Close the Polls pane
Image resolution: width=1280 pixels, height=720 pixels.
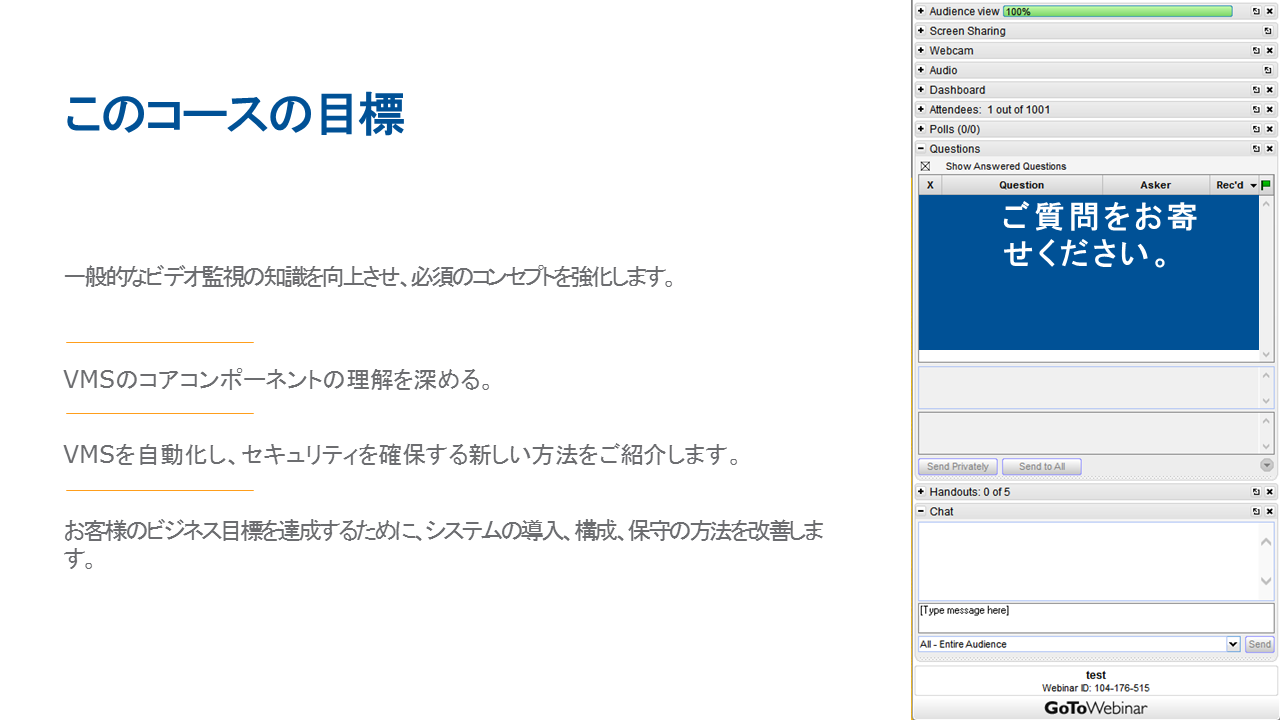(1270, 129)
